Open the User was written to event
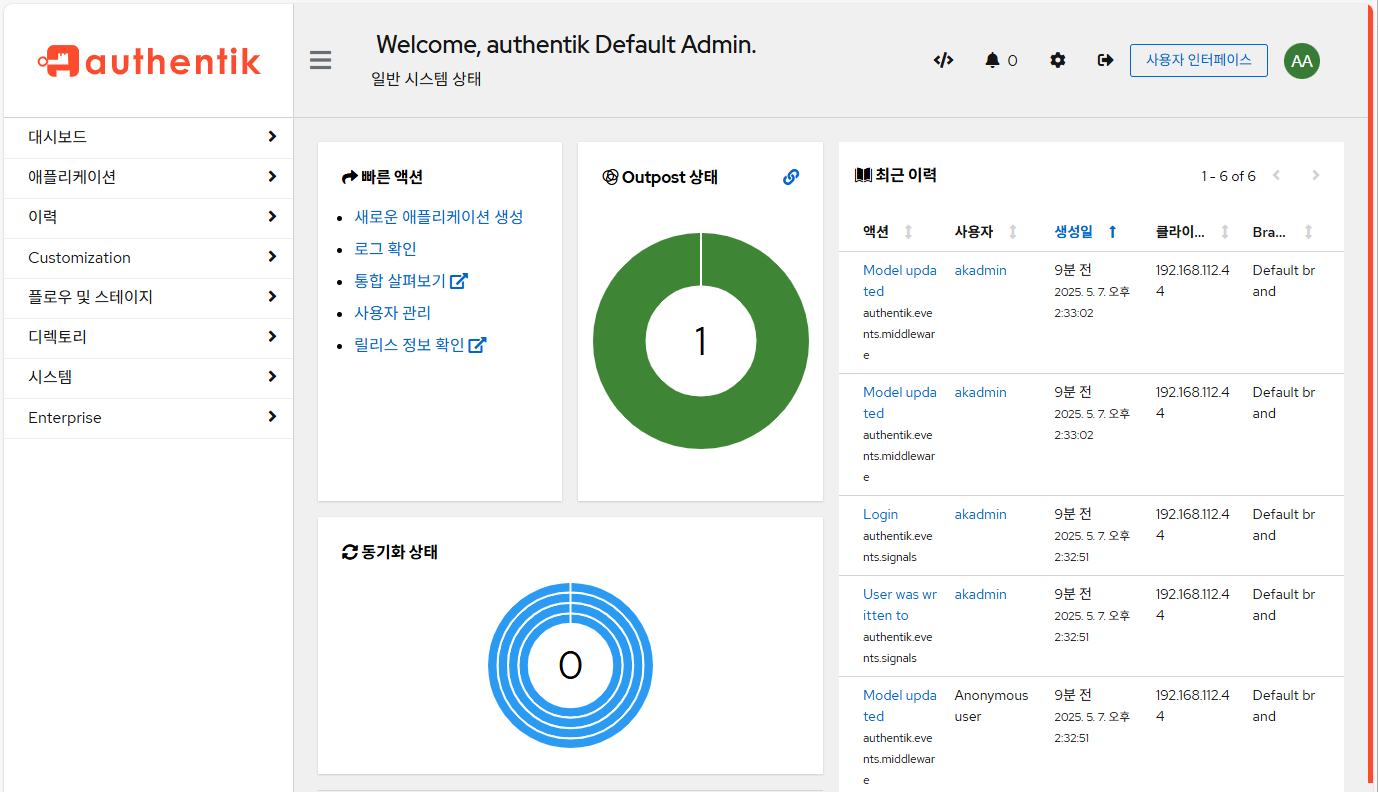 point(900,605)
